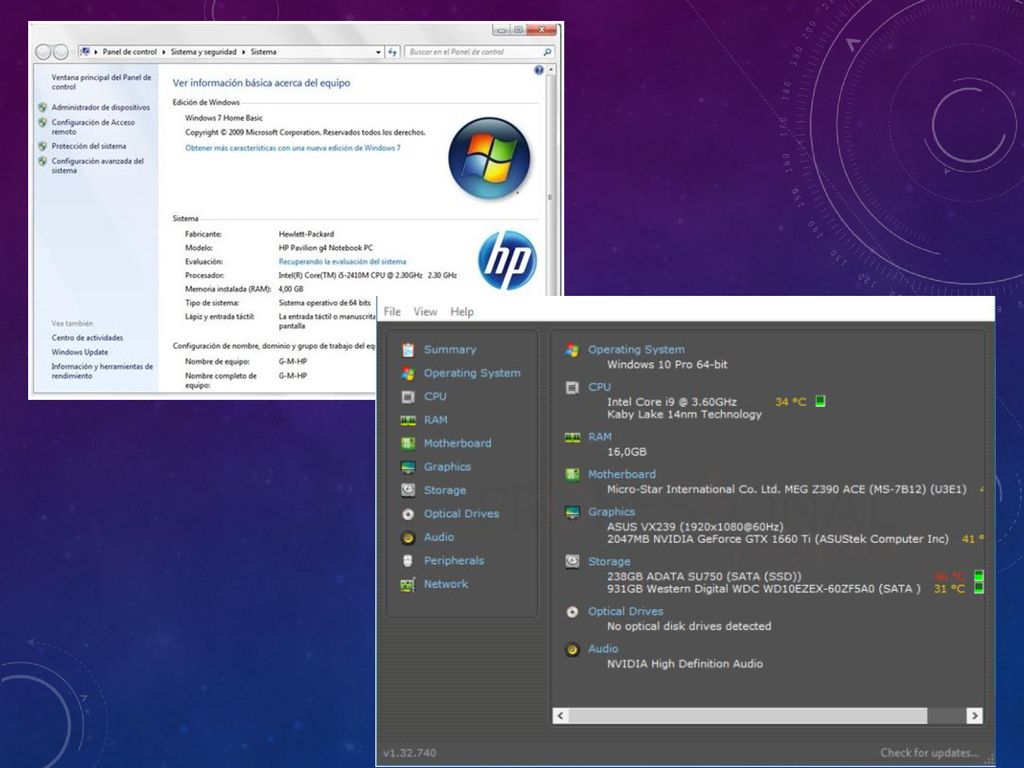Click the shield icon beside Protección del sistema
The width and height of the screenshot is (1024, 768).
tap(42, 146)
